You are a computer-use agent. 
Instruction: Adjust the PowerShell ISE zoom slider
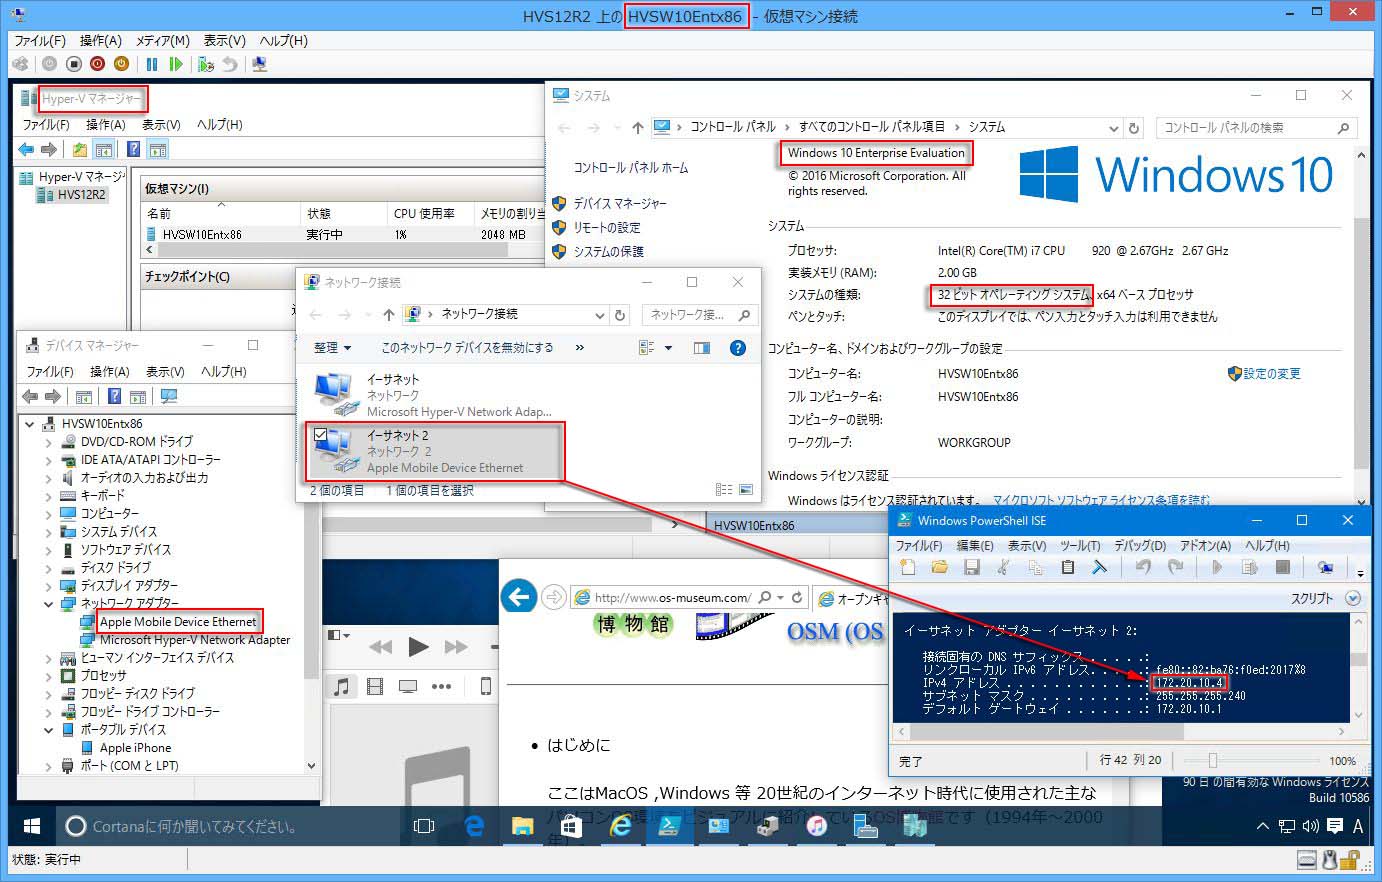(x=1212, y=761)
